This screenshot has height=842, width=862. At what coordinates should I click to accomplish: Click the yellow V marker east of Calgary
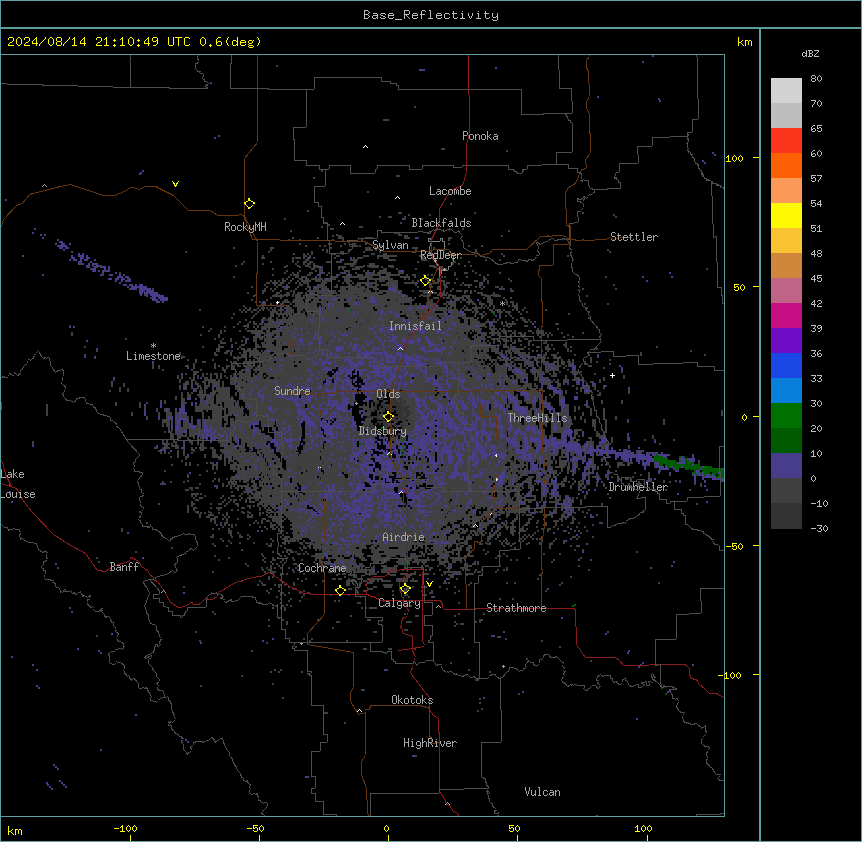pyautogui.click(x=429, y=584)
